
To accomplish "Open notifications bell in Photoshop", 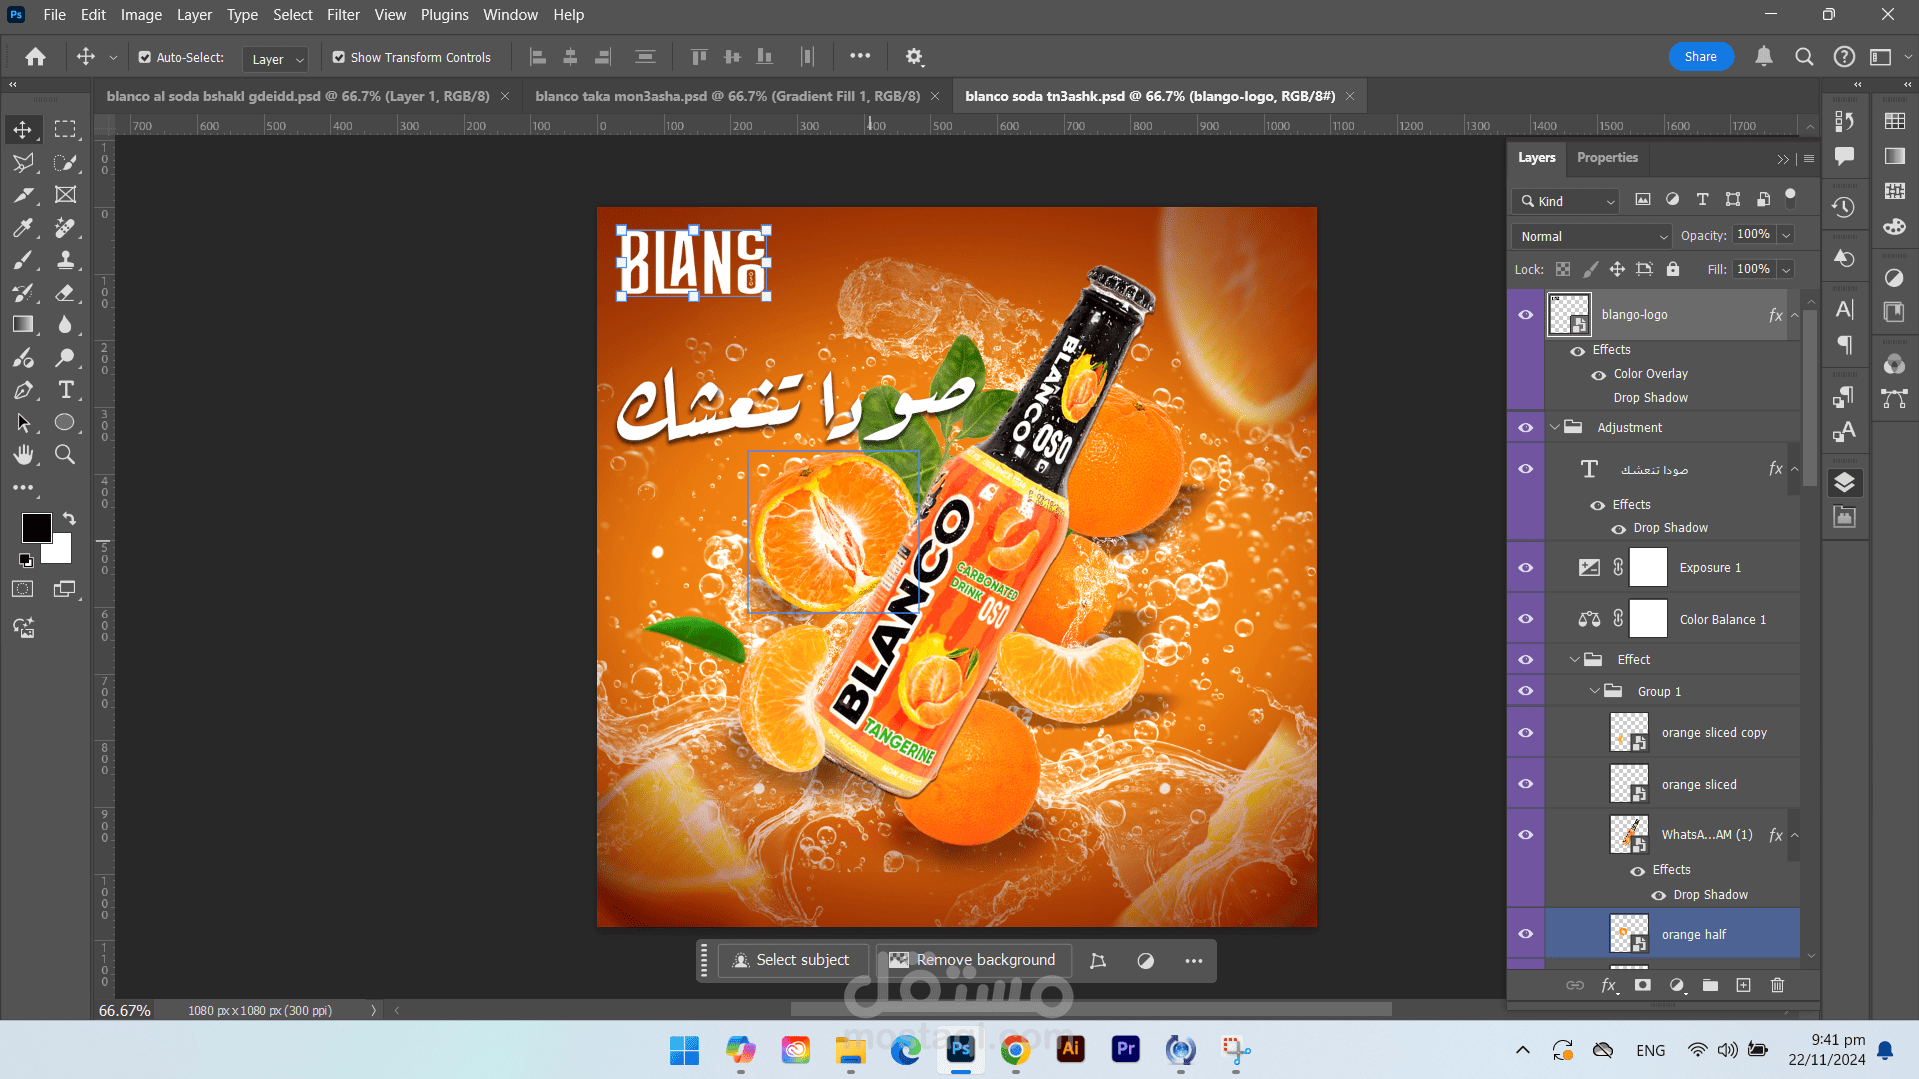I will tap(1764, 57).
